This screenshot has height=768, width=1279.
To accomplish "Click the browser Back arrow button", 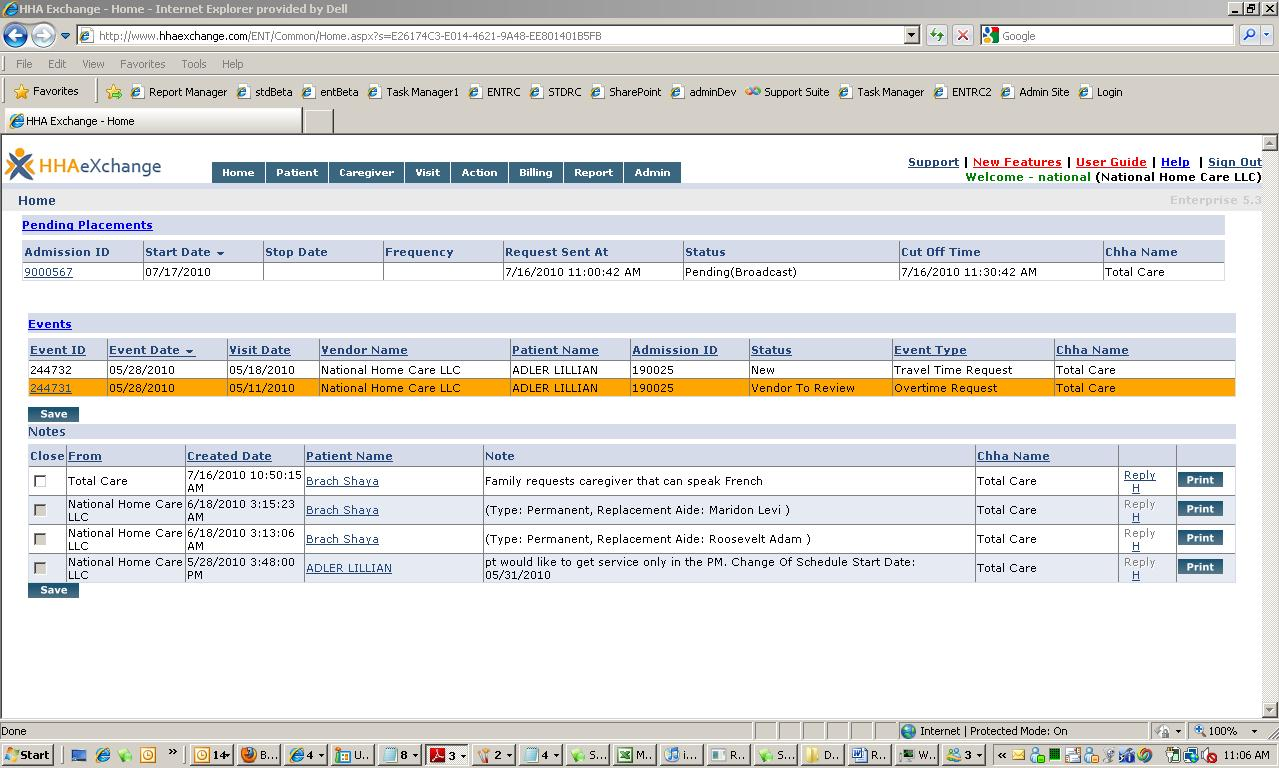I will point(15,35).
